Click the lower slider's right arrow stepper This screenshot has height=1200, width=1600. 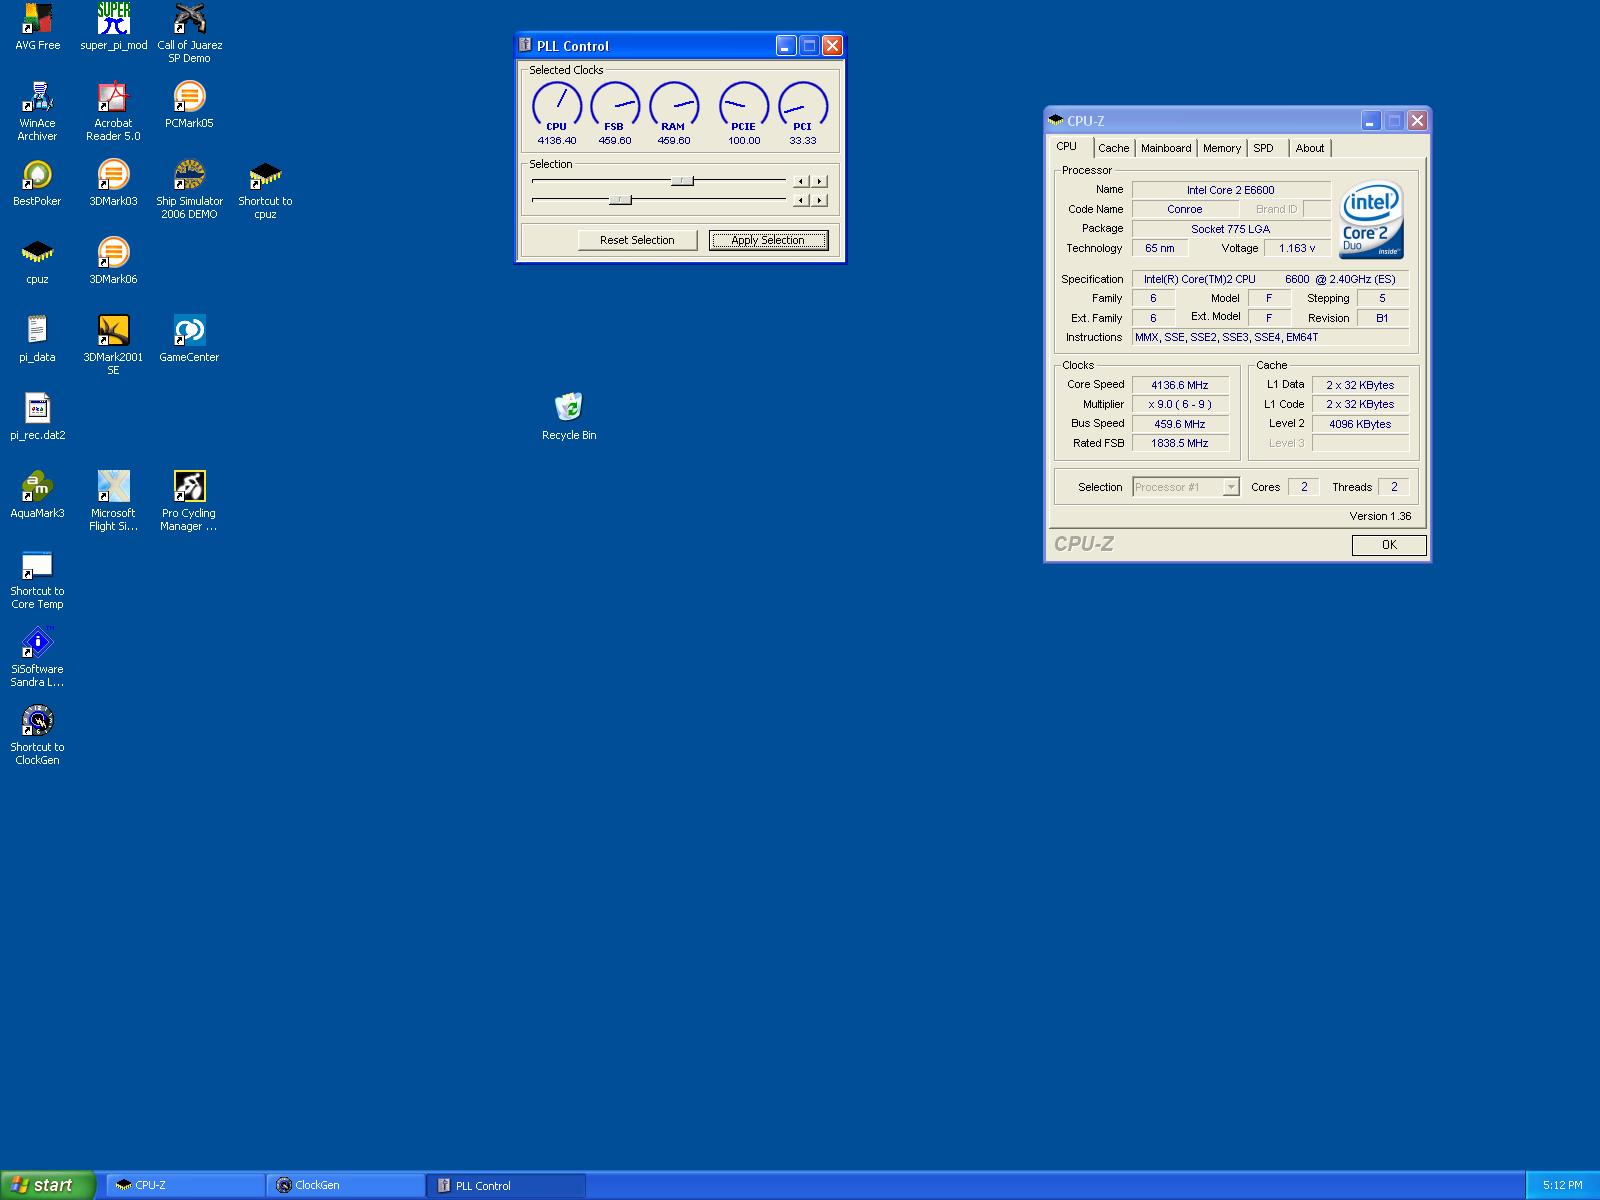819,200
